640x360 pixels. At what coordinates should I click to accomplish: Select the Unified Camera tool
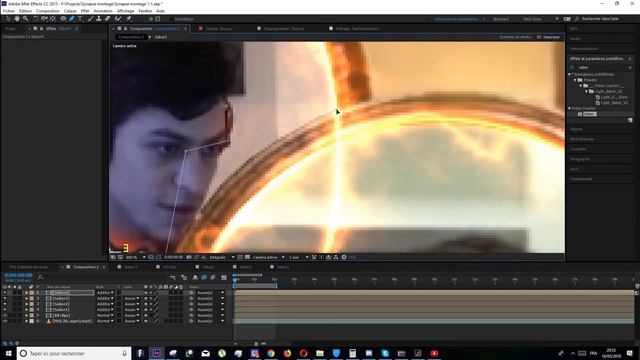point(44,19)
